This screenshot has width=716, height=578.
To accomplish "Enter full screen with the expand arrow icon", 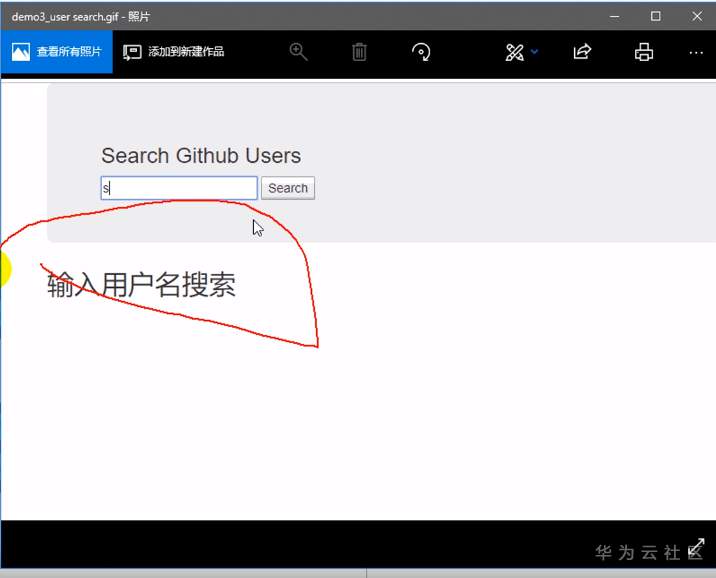I will point(697,547).
